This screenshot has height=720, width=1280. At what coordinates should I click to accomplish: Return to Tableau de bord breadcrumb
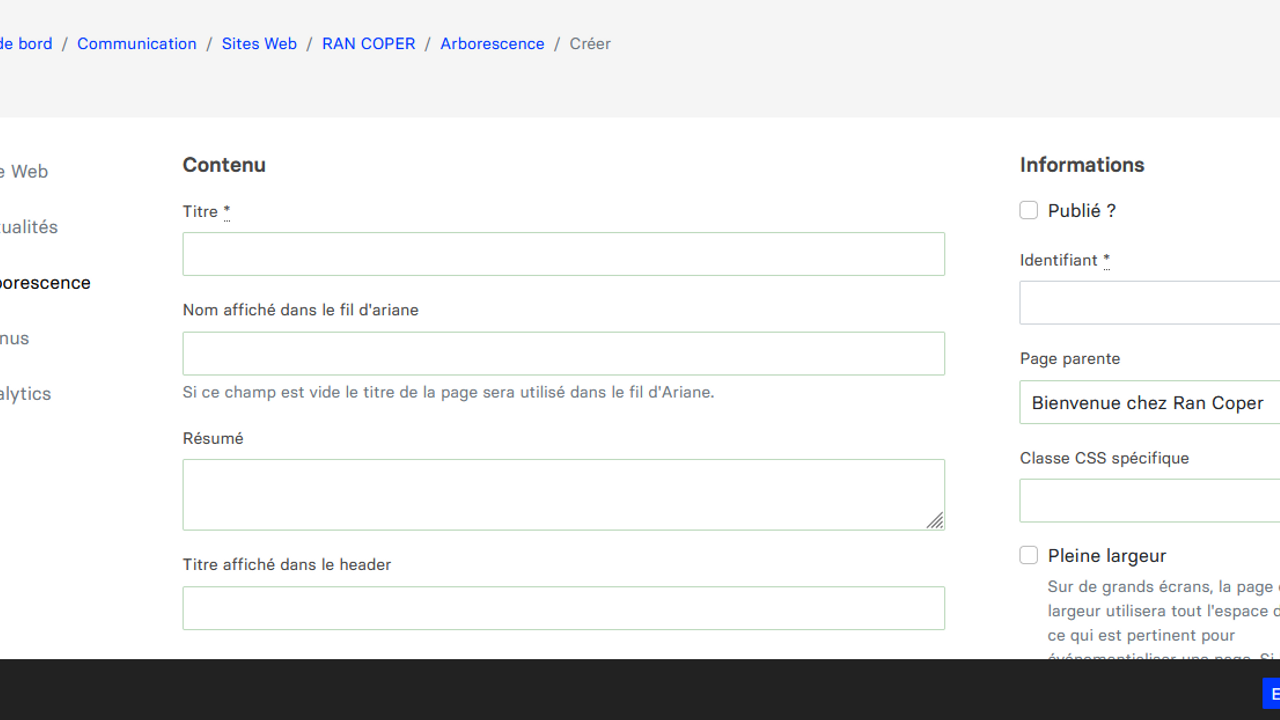tap(26, 44)
